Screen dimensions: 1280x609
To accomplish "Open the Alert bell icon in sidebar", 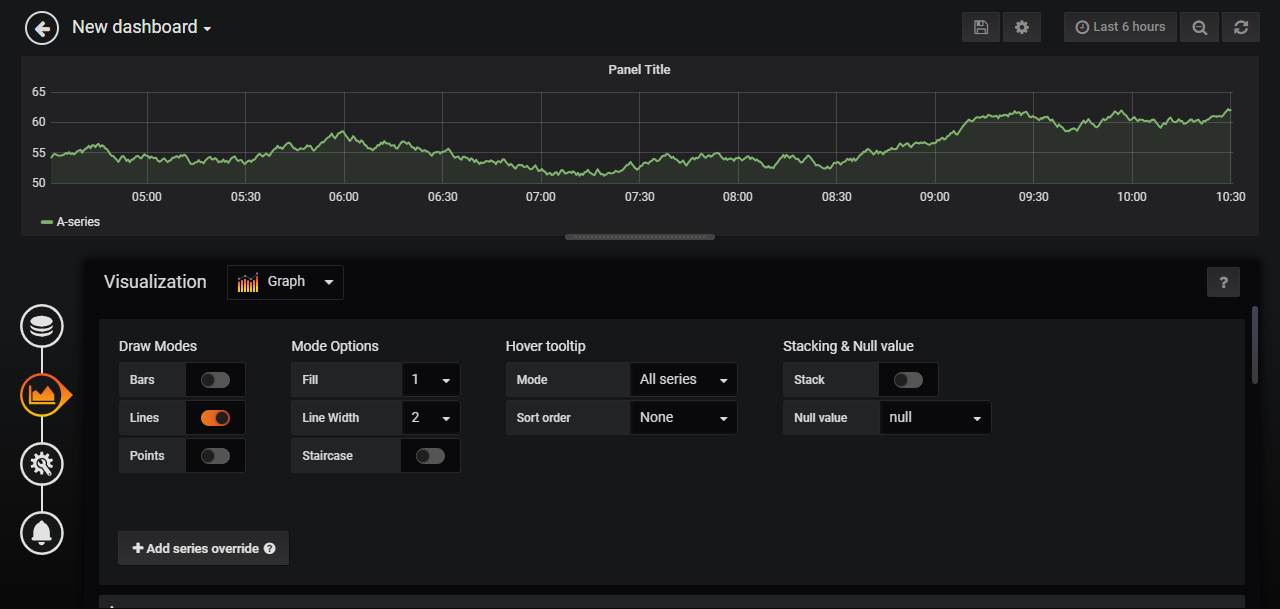I will 41,533.
